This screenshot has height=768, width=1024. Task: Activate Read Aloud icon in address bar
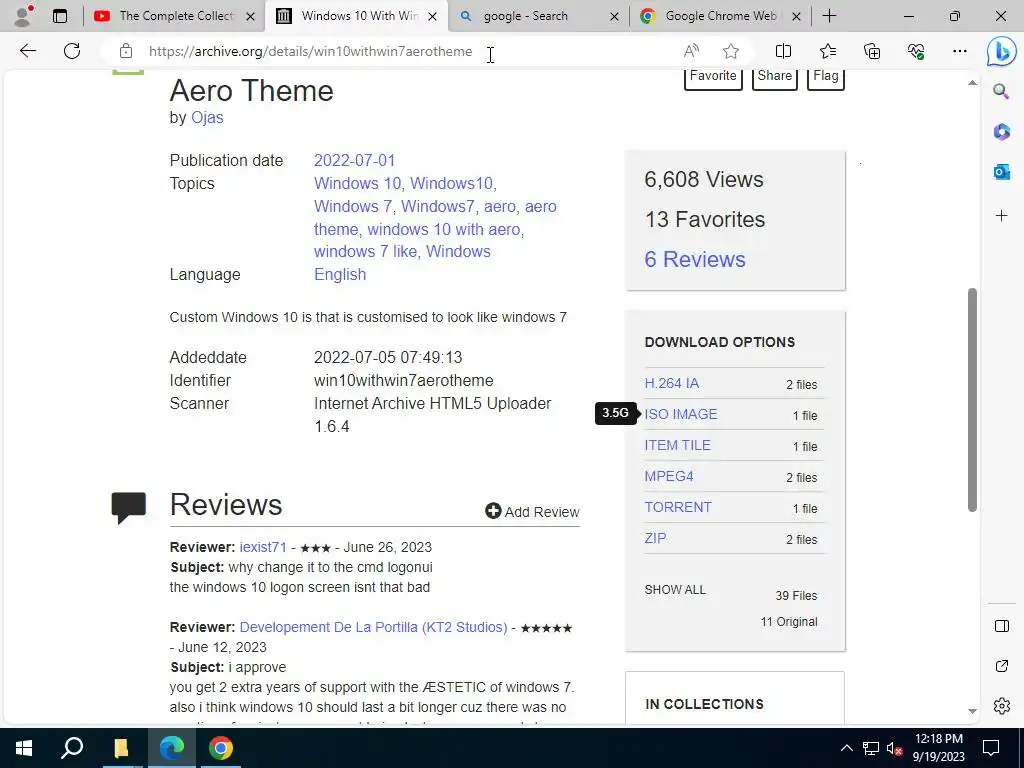click(691, 51)
